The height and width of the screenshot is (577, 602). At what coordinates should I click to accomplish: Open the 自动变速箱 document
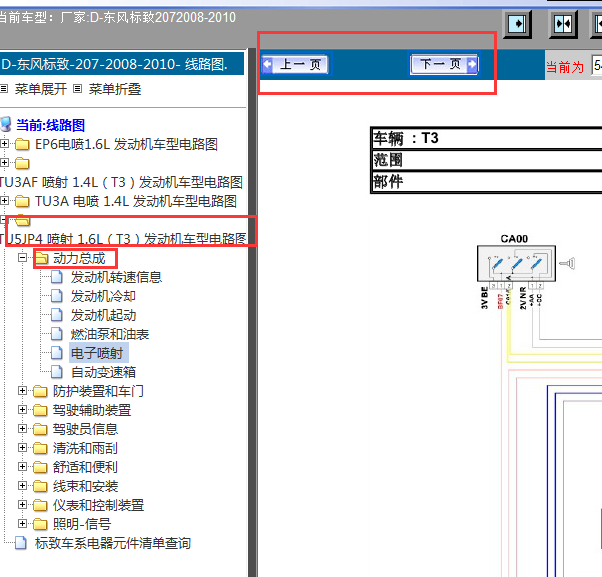pos(103,372)
